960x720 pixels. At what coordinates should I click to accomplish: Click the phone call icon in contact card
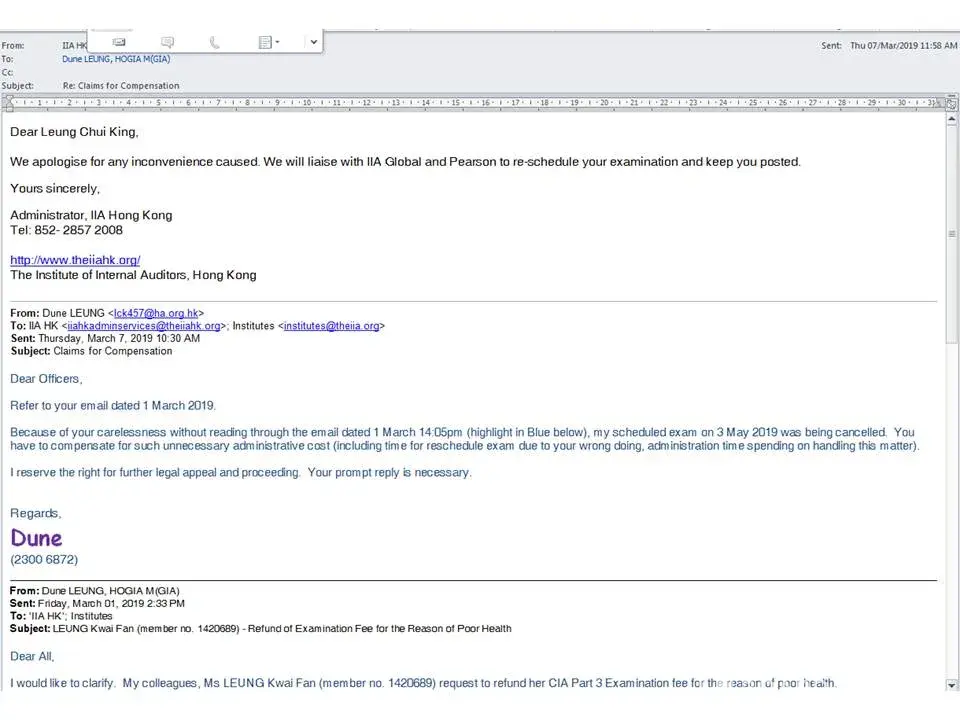215,42
